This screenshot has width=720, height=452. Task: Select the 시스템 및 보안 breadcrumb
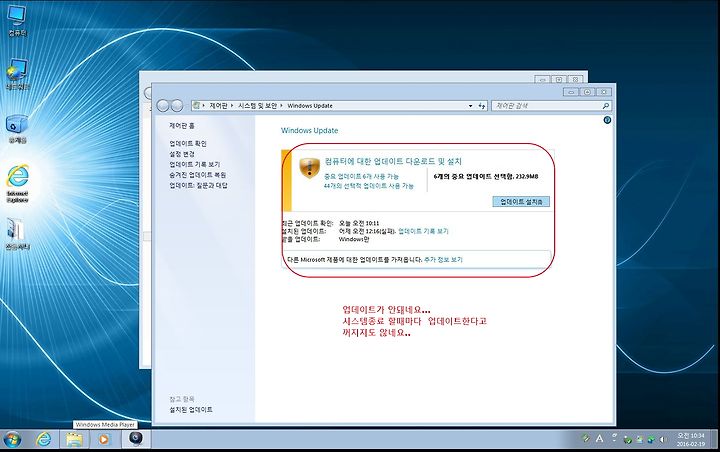click(x=257, y=106)
